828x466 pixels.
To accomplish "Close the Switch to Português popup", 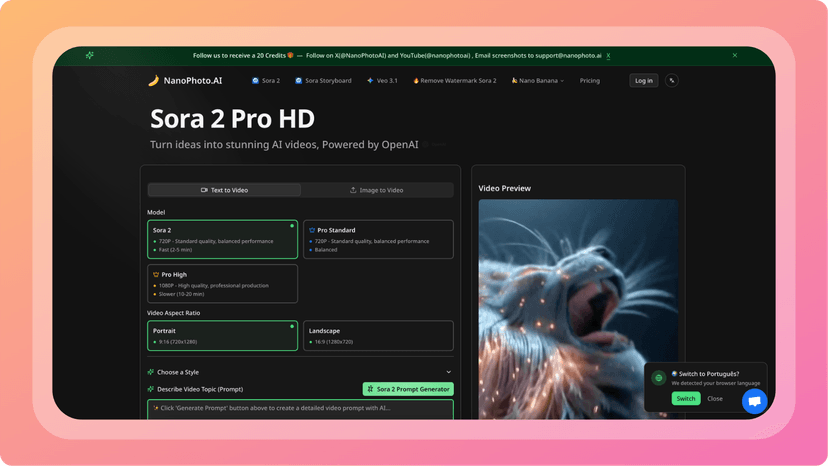I will click(x=715, y=398).
